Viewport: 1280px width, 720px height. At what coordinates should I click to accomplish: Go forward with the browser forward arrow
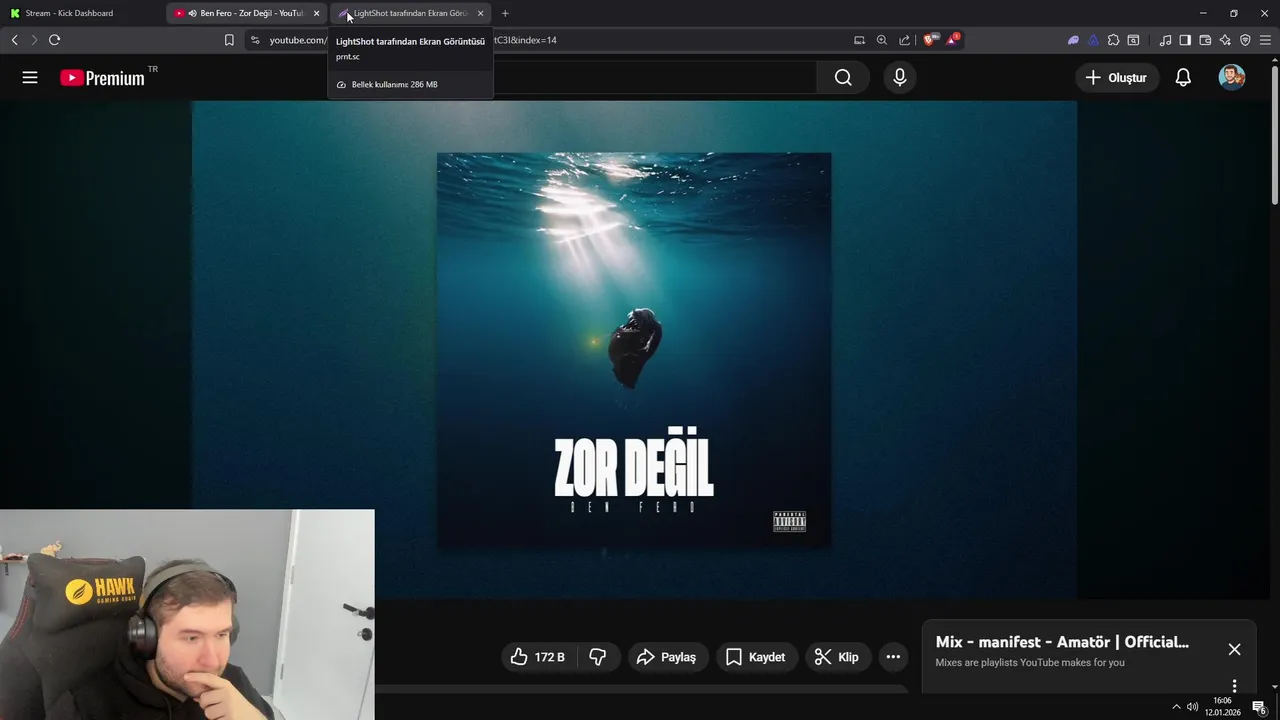pos(33,40)
